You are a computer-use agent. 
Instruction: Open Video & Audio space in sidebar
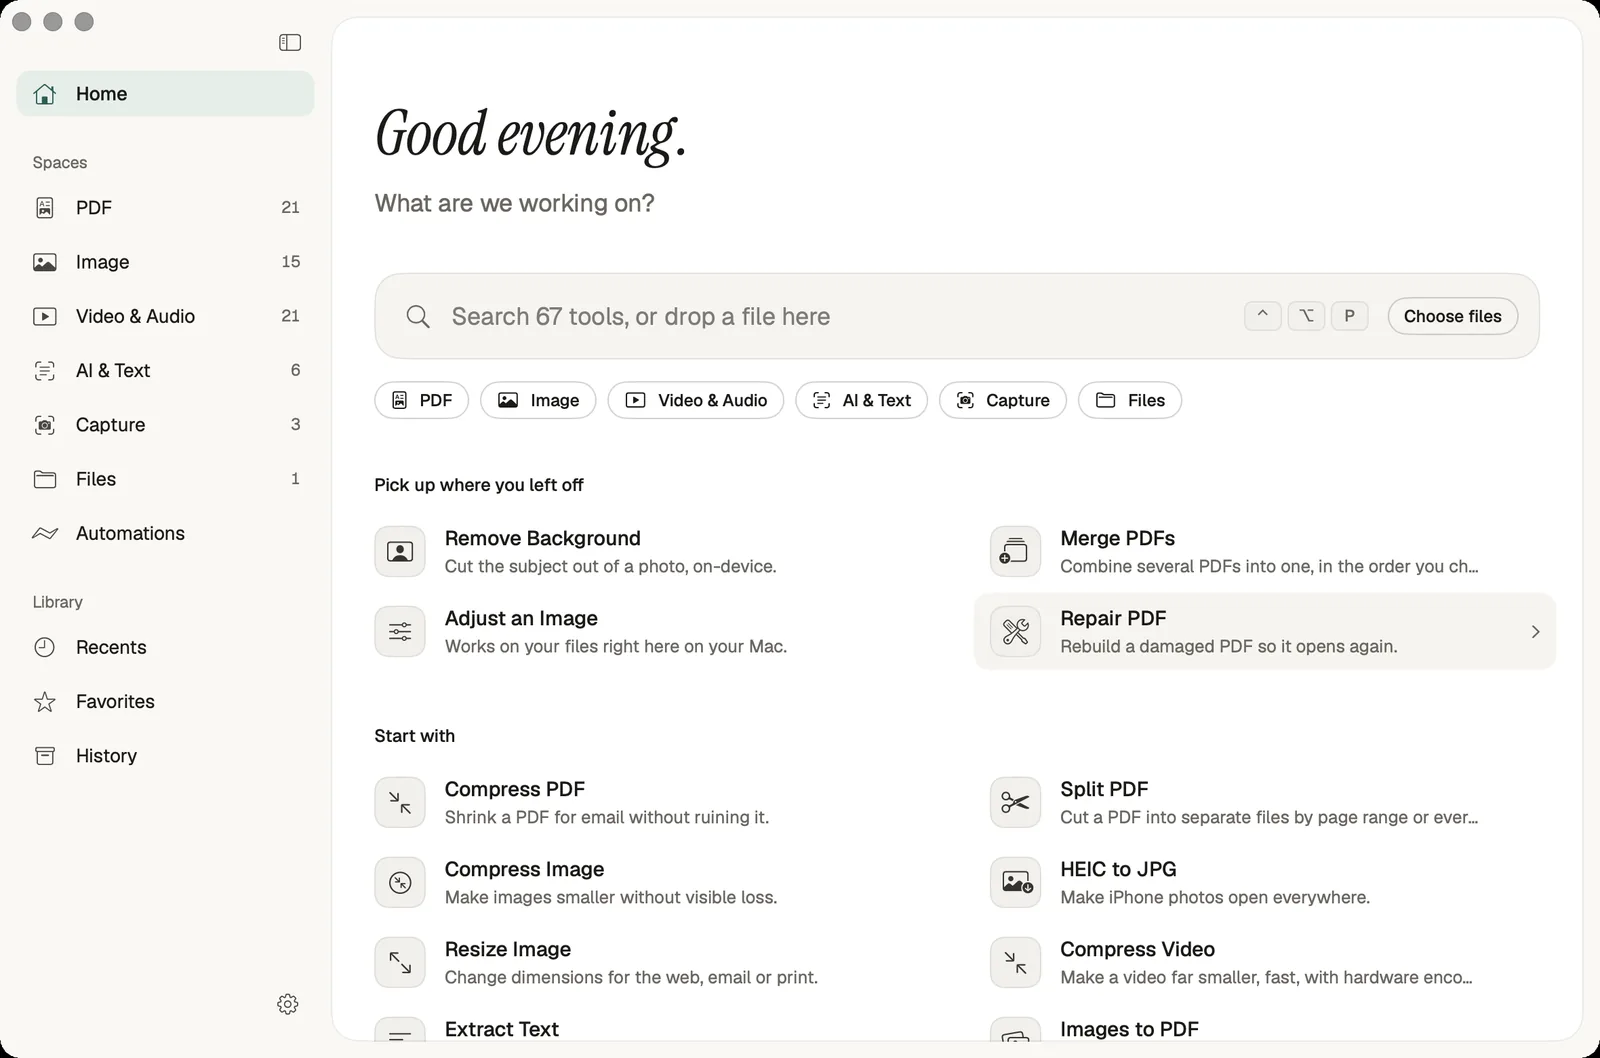click(x=165, y=316)
